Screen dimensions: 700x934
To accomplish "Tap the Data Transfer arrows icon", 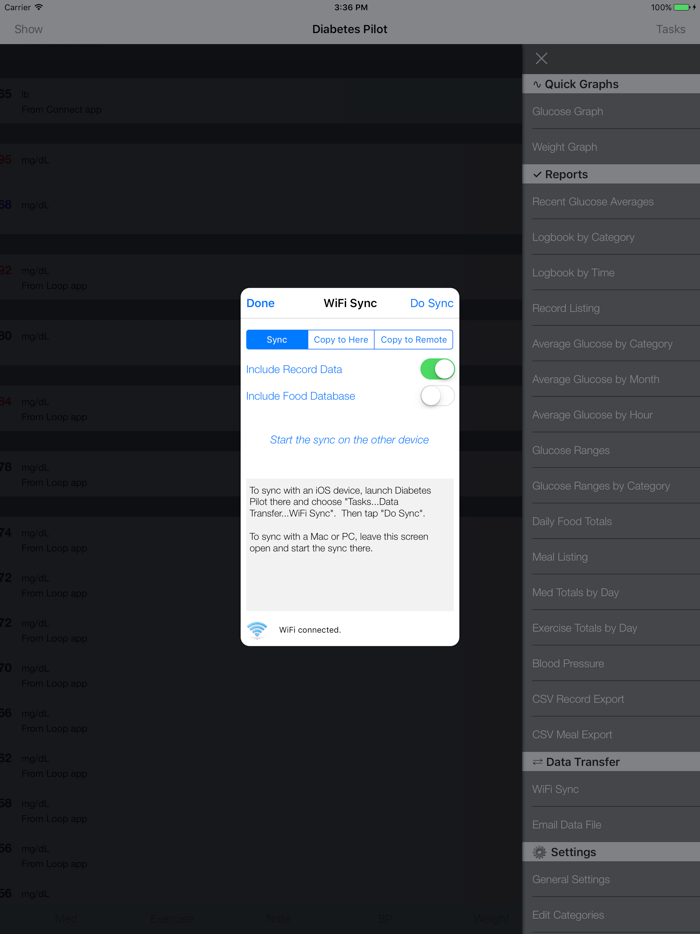I will (x=537, y=762).
